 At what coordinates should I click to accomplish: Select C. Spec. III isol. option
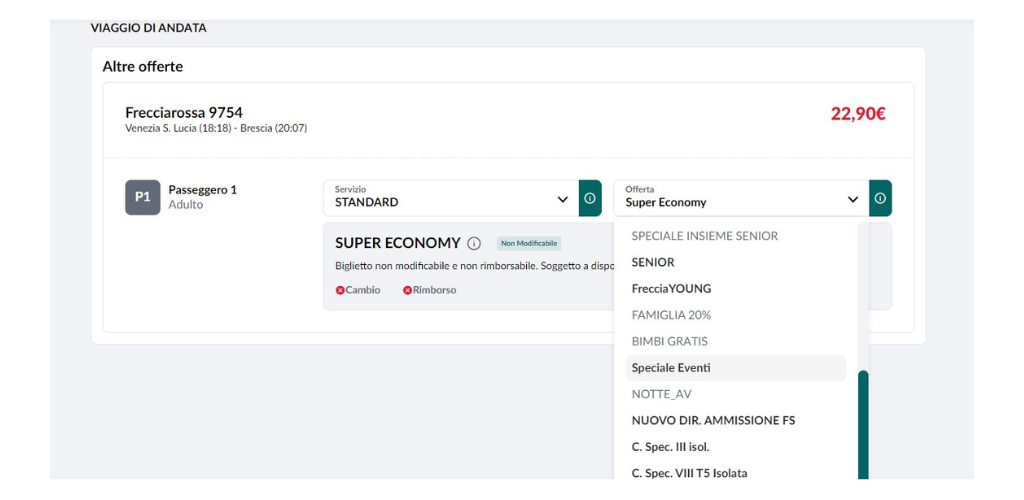pyautogui.click(x=670, y=447)
